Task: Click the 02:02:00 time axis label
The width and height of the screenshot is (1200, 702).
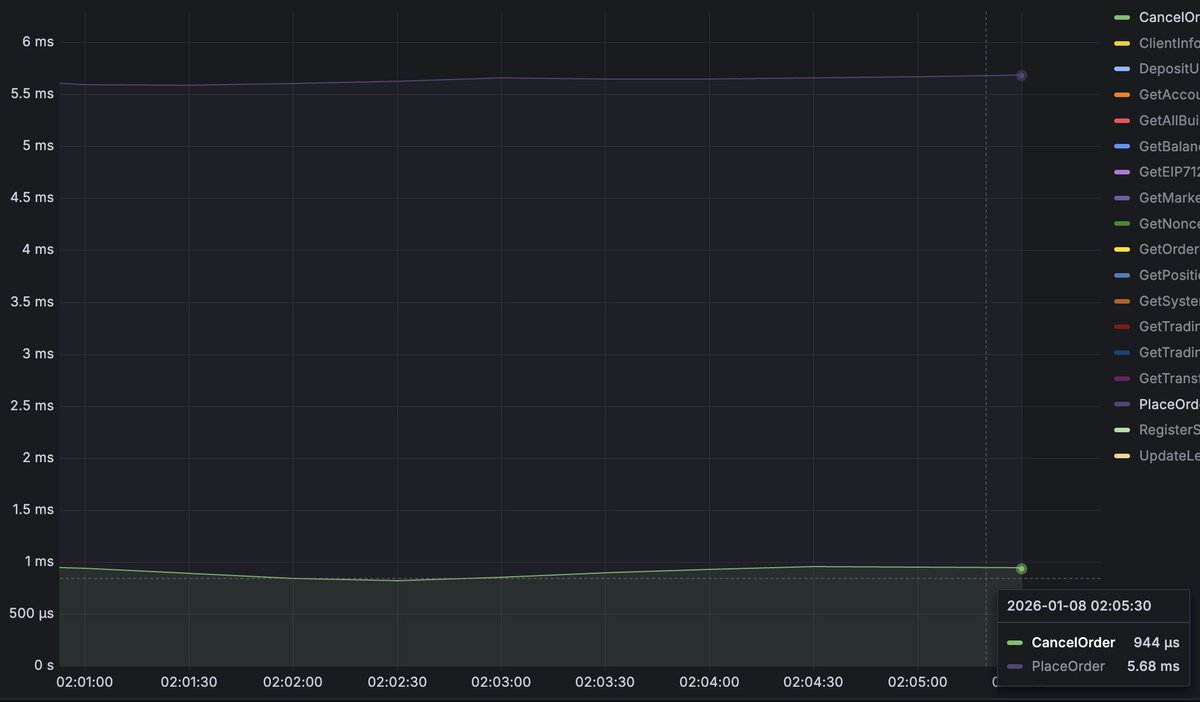Action: pos(293,682)
